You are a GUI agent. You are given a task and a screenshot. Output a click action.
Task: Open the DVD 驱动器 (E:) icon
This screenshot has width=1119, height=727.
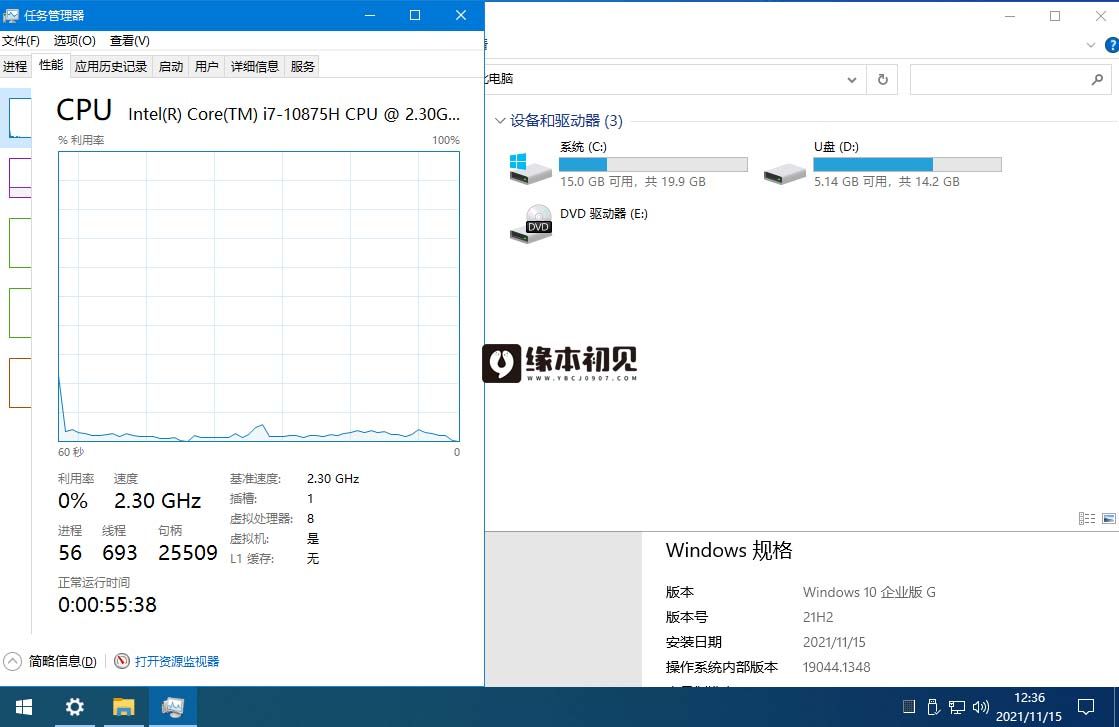[530, 223]
